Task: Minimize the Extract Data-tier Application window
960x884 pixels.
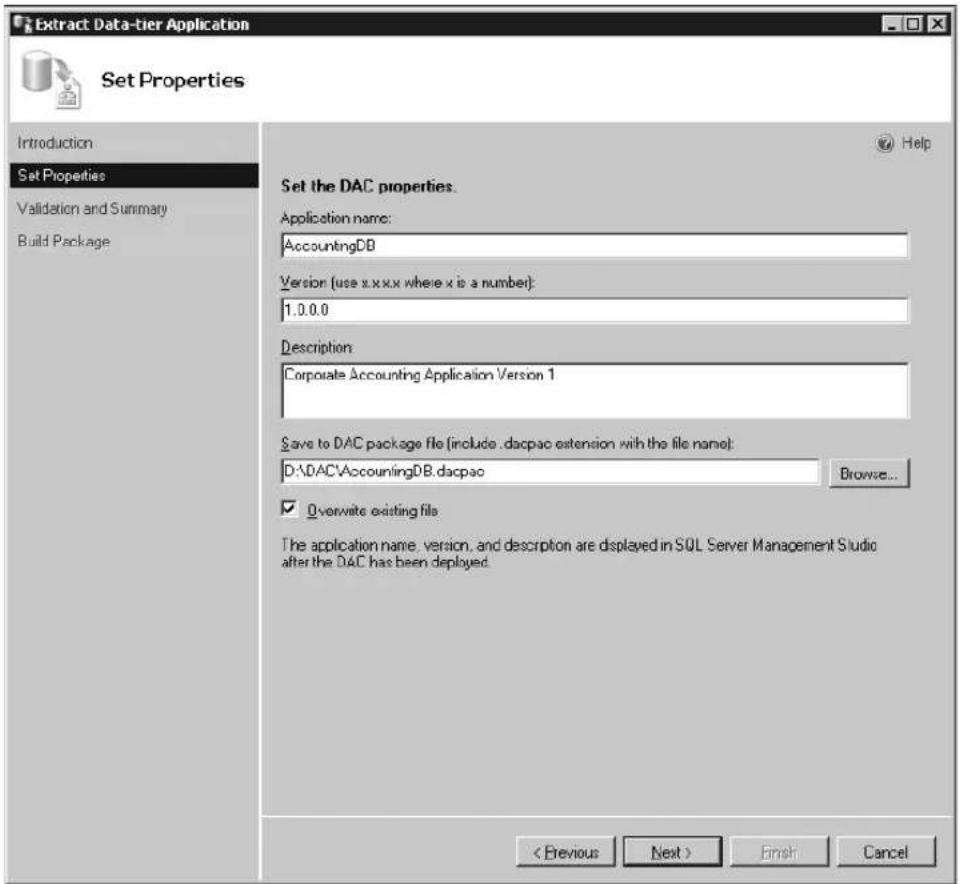Action: 891,24
